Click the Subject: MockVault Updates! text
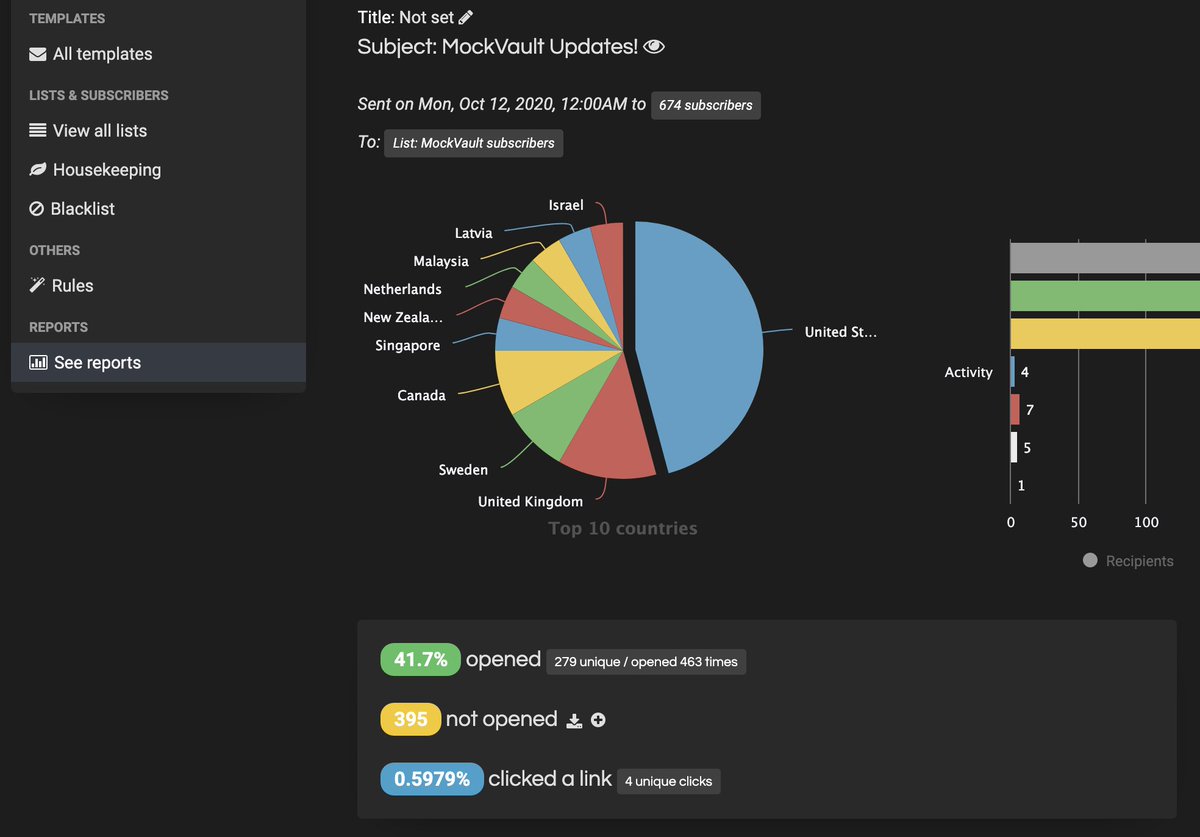 [498, 47]
